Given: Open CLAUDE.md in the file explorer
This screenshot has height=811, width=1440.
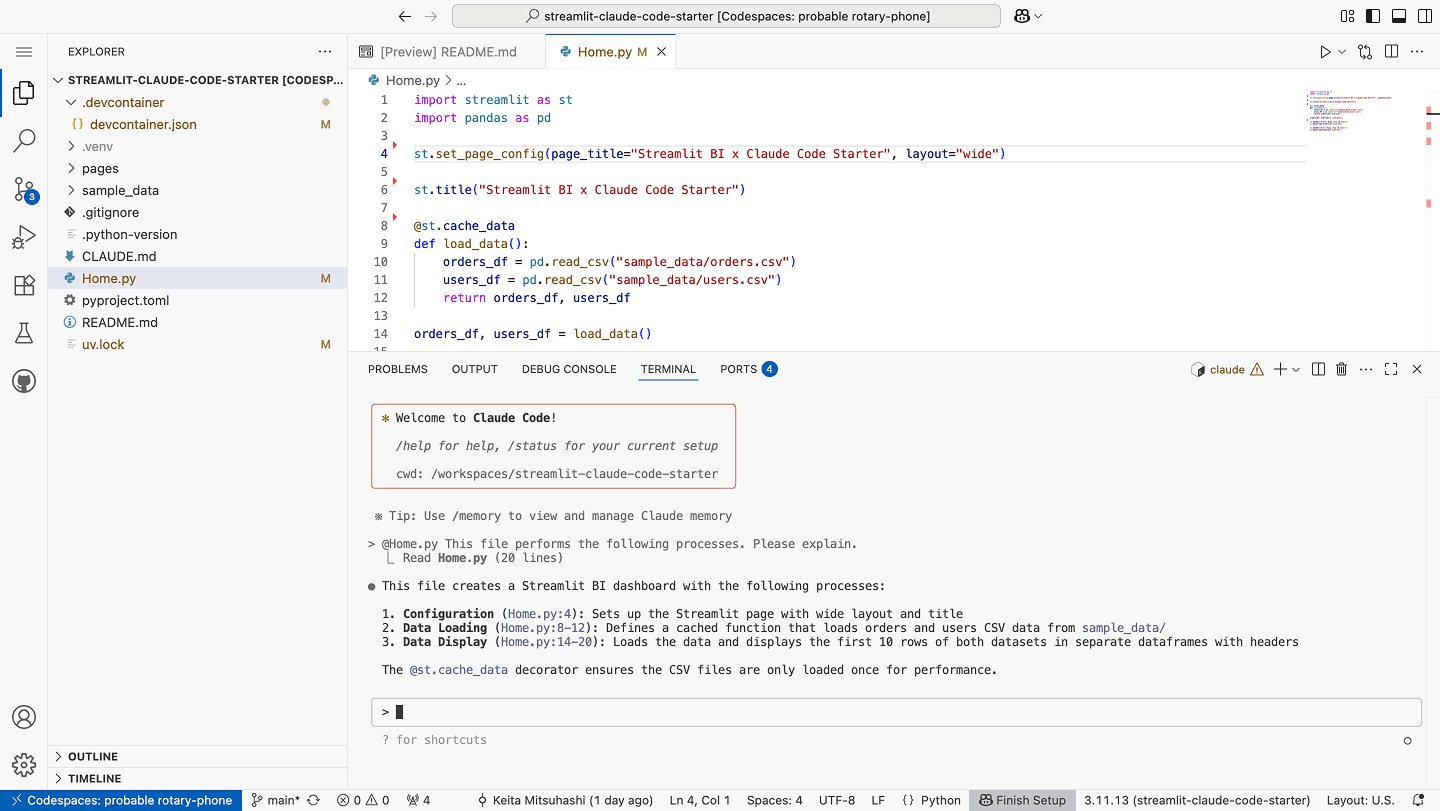Looking at the screenshot, I should (x=118, y=256).
